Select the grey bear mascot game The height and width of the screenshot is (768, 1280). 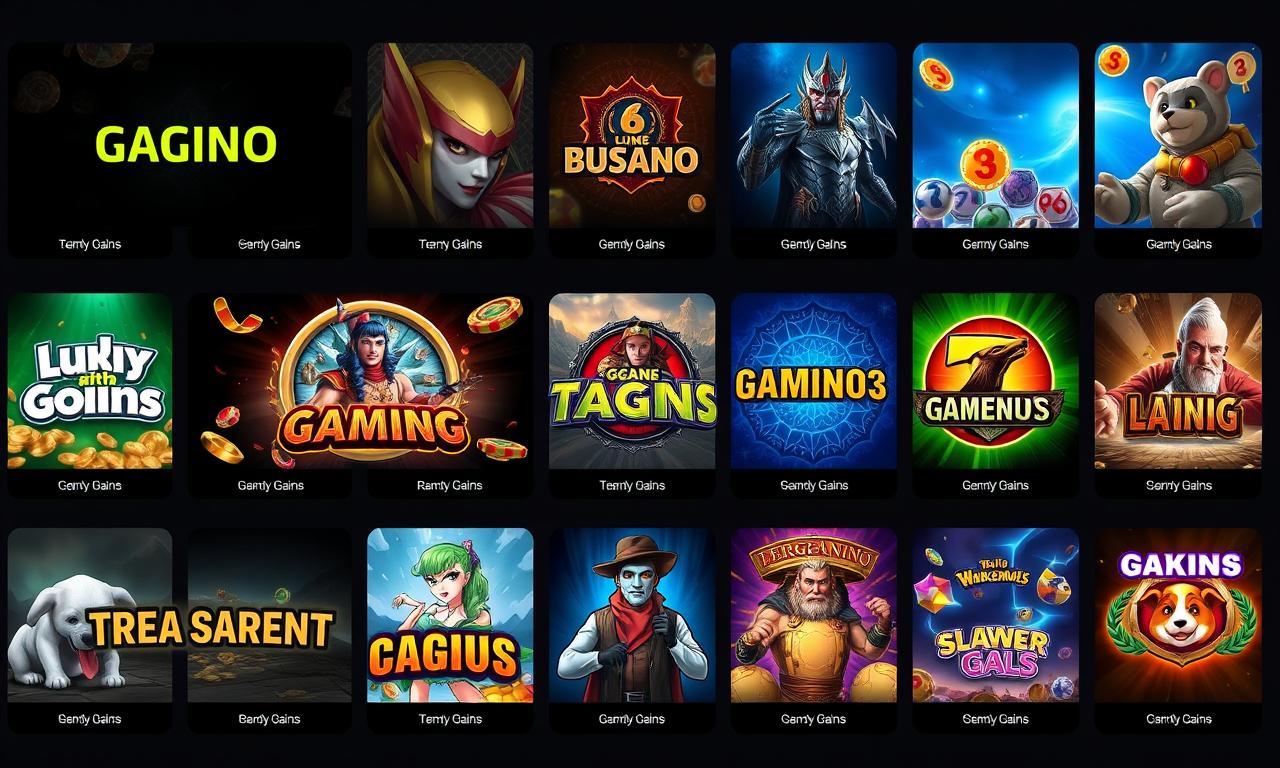tap(1178, 136)
